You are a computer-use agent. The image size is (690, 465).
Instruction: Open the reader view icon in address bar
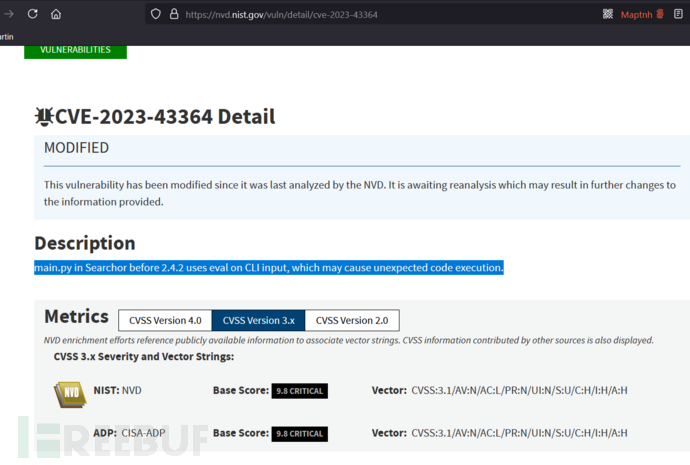tap(678, 14)
